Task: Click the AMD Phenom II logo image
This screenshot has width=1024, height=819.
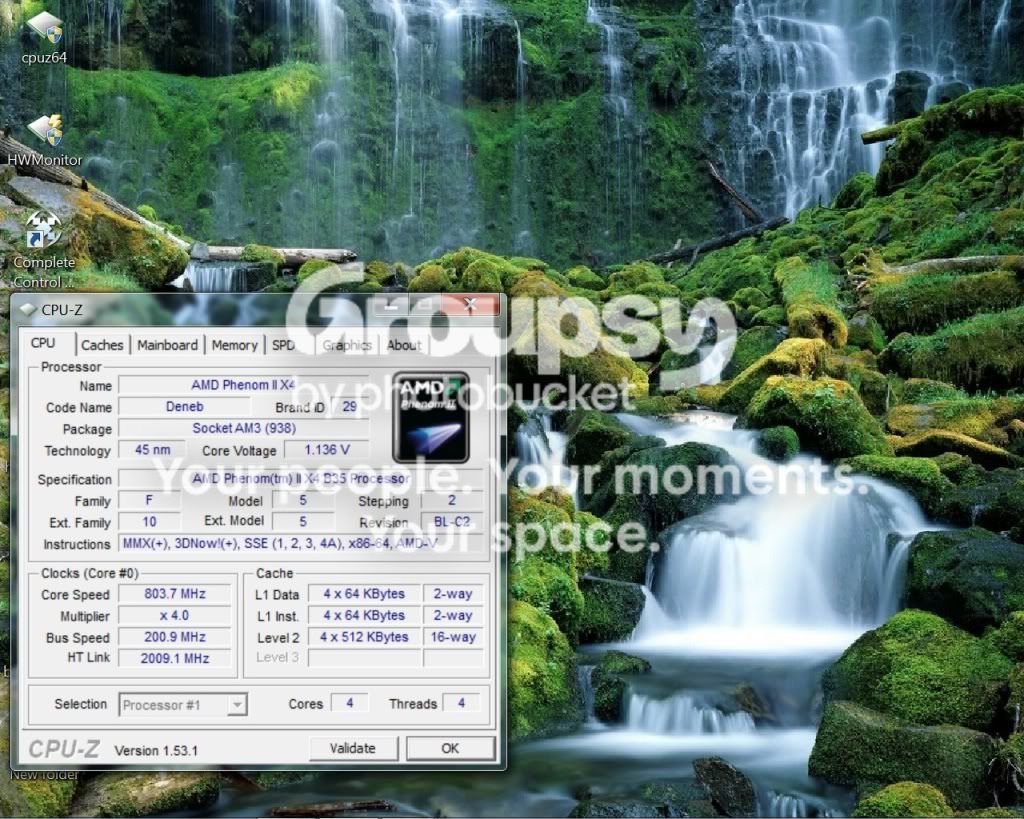Action: (430, 417)
